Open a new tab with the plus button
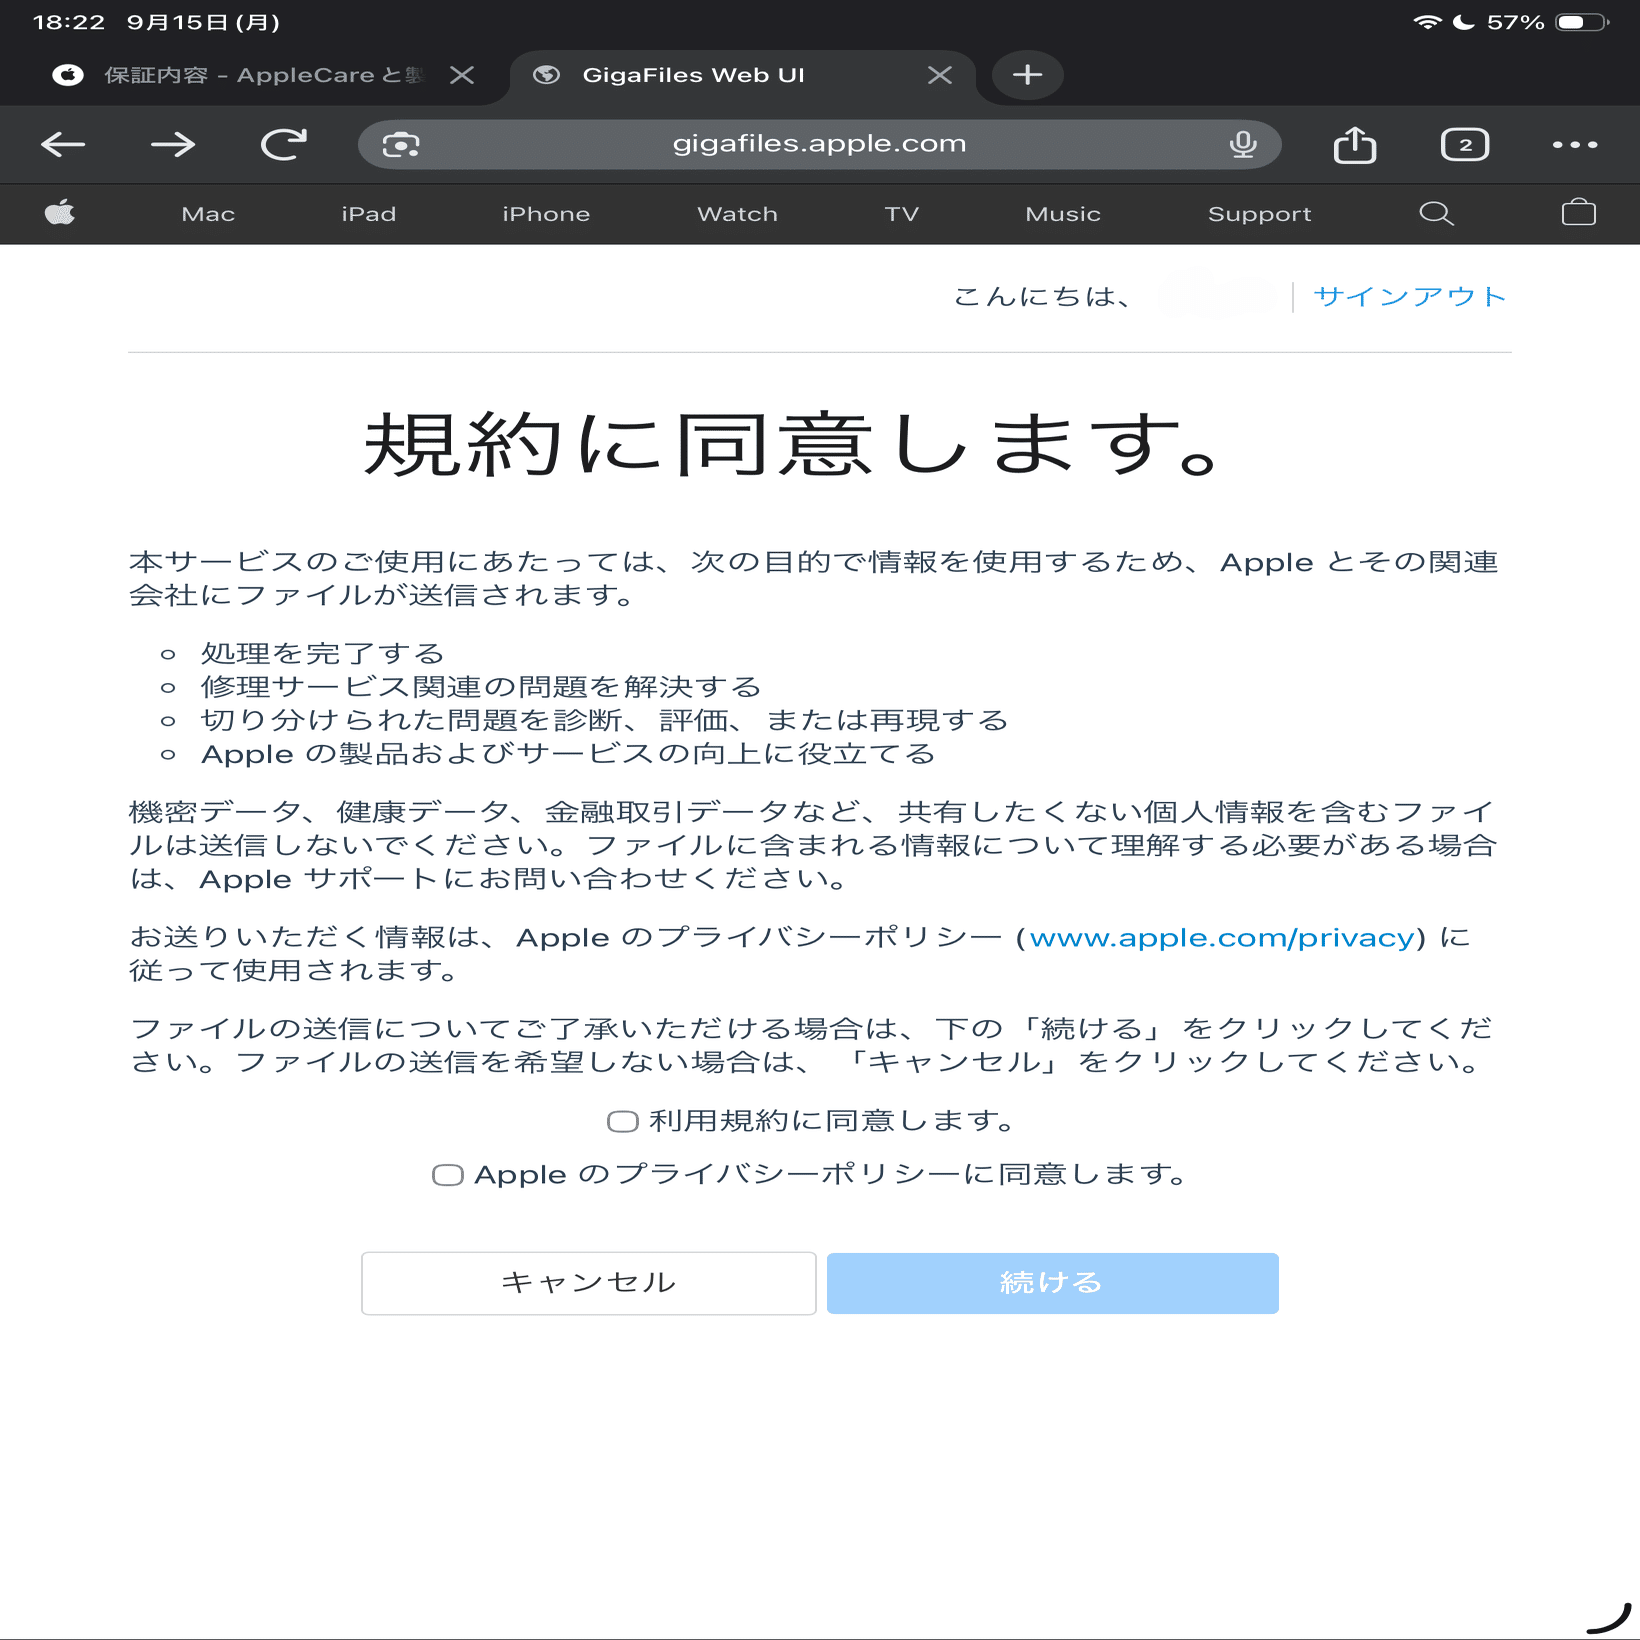This screenshot has height=1640, width=1640. coord(1026,74)
